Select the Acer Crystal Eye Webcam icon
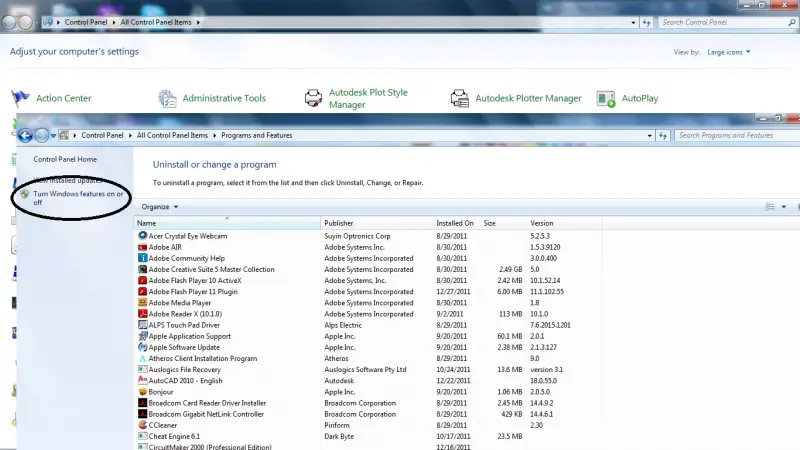The width and height of the screenshot is (800, 450). click(142, 236)
